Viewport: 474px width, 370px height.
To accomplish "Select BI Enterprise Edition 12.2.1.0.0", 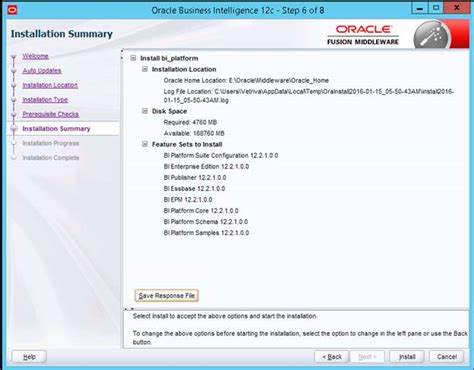I will [x=206, y=166].
